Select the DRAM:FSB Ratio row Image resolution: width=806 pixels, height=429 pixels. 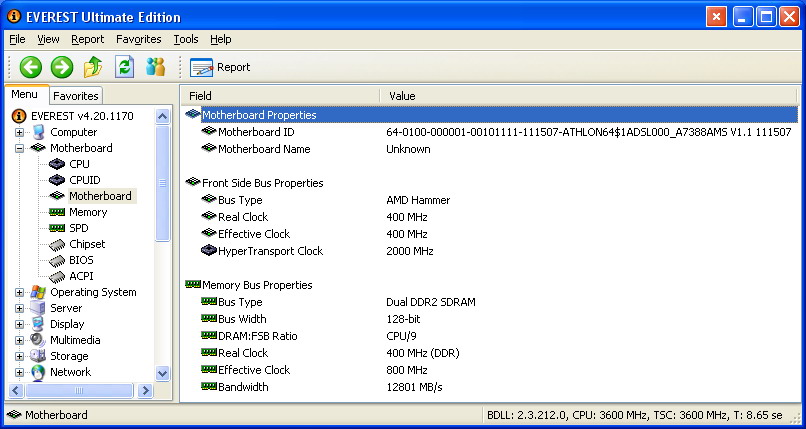point(491,336)
